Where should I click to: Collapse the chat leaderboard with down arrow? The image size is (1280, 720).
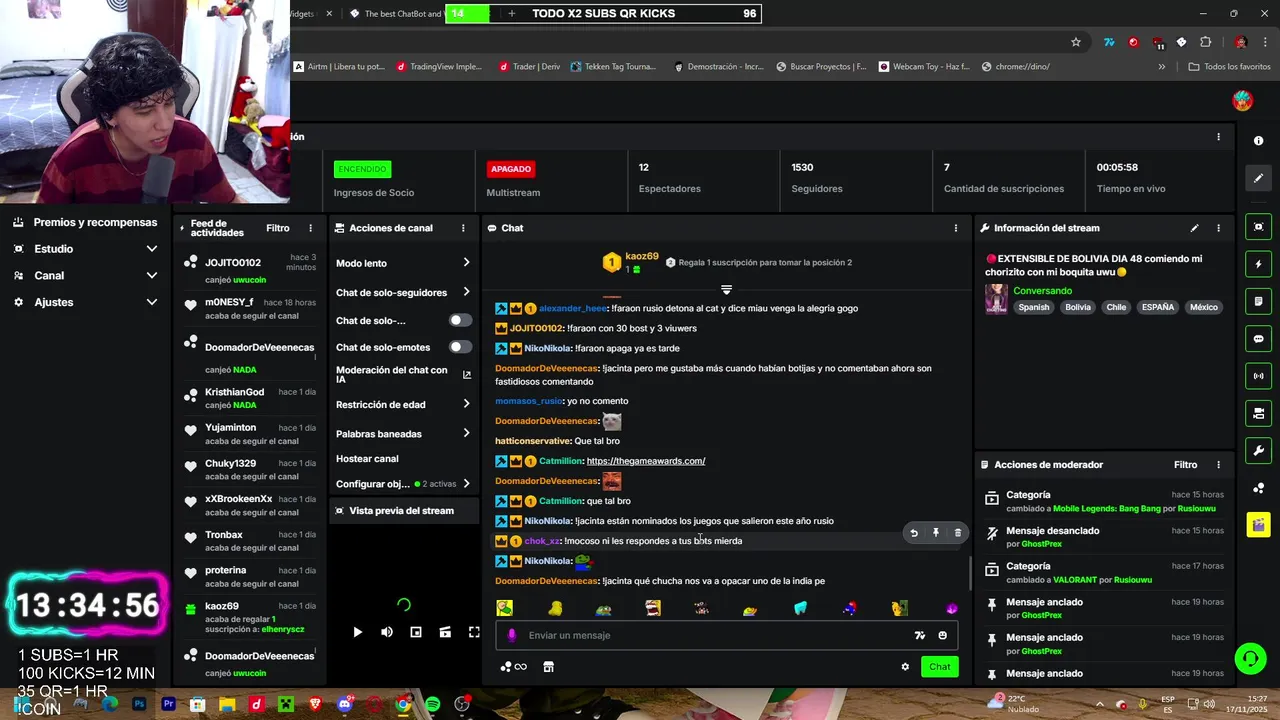[x=727, y=289]
